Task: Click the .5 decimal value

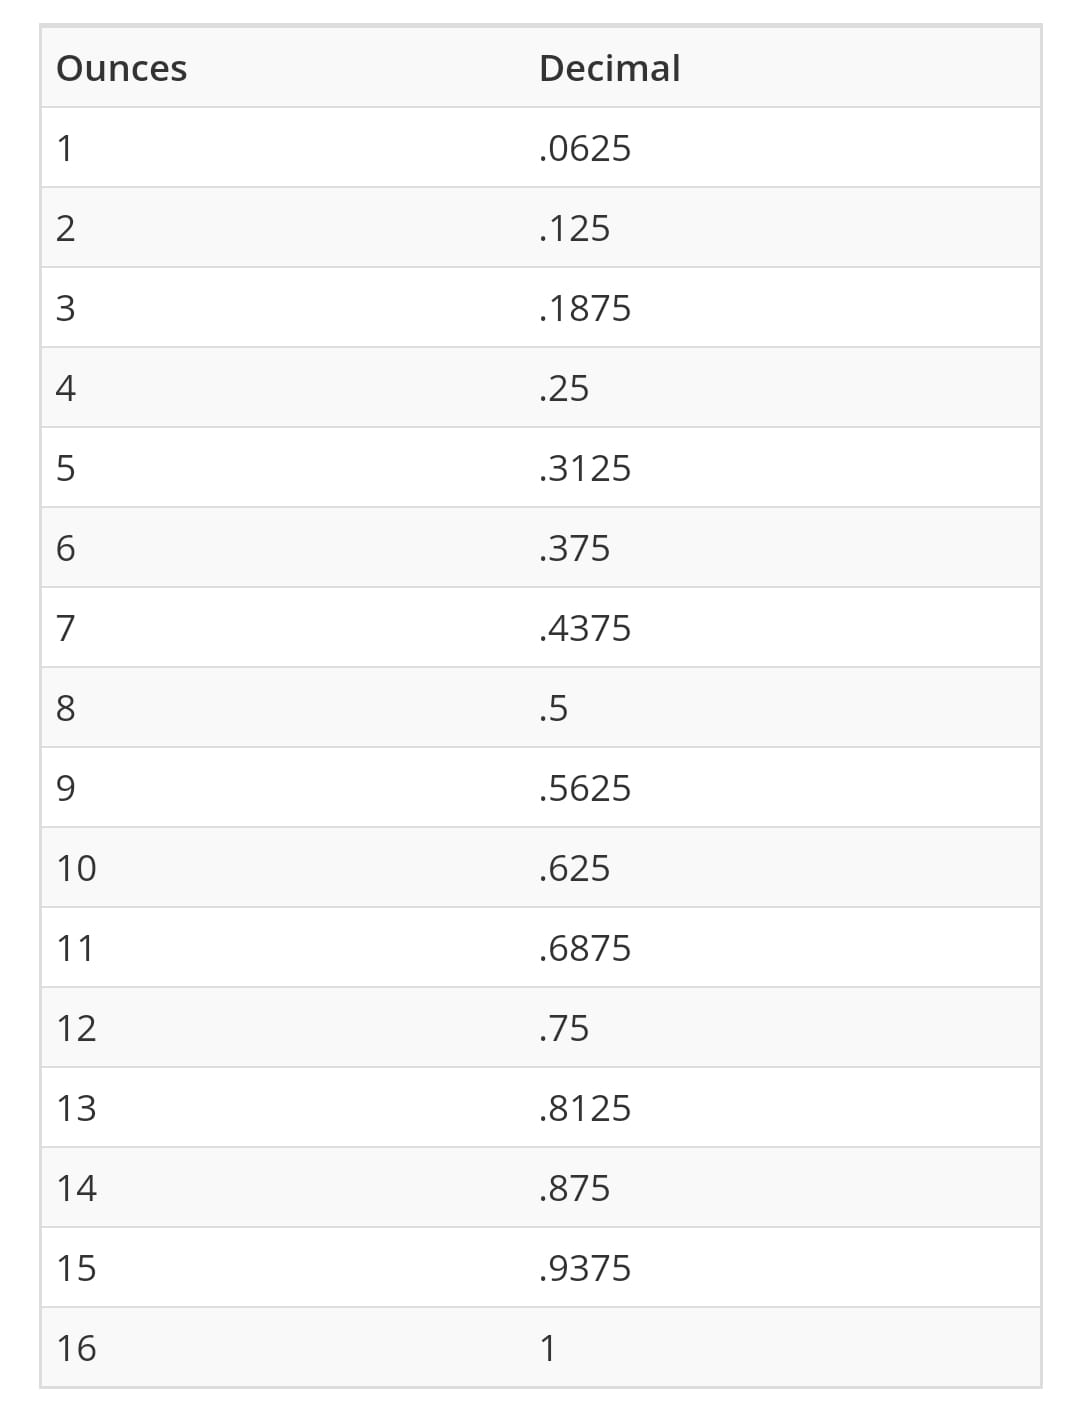Action: tap(553, 708)
